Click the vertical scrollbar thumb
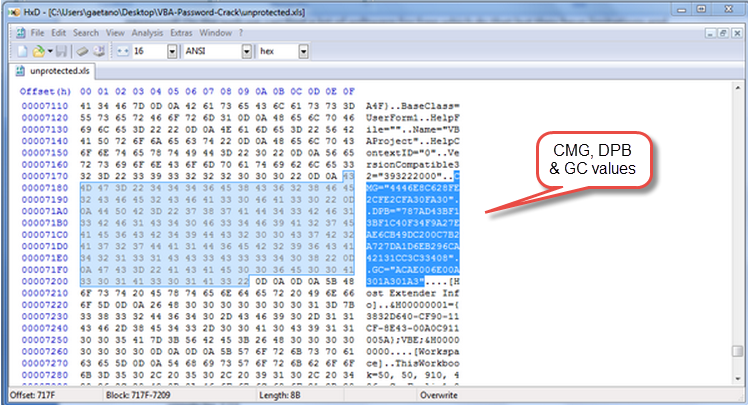The height and width of the screenshot is (405, 748). tap(738, 351)
